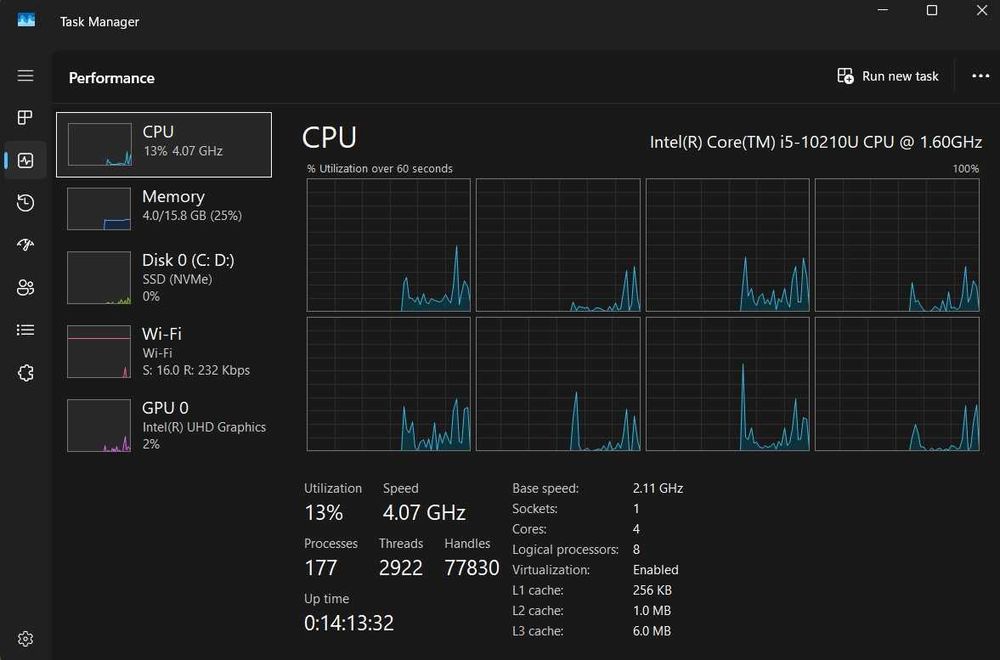The image size is (1000, 660).
Task: Click the first logical processor graph
Action: 388,245
